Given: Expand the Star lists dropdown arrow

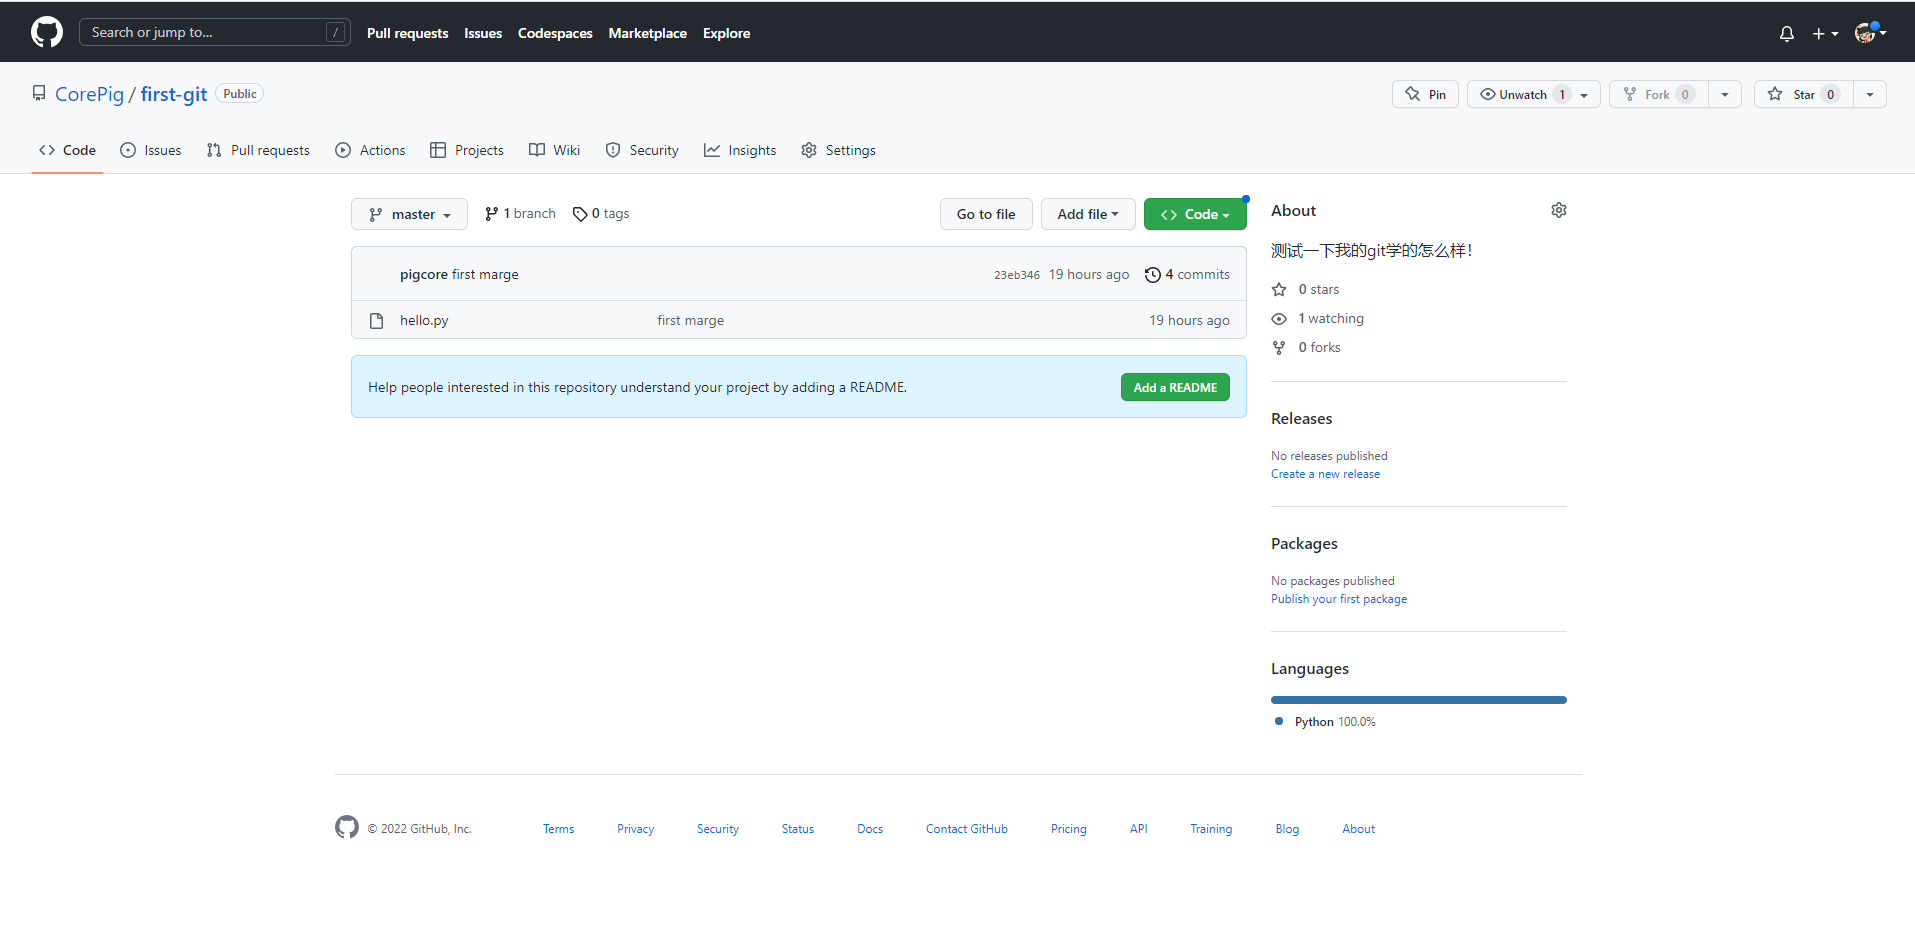Looking at the screenshot, I should click(1870, 94).
